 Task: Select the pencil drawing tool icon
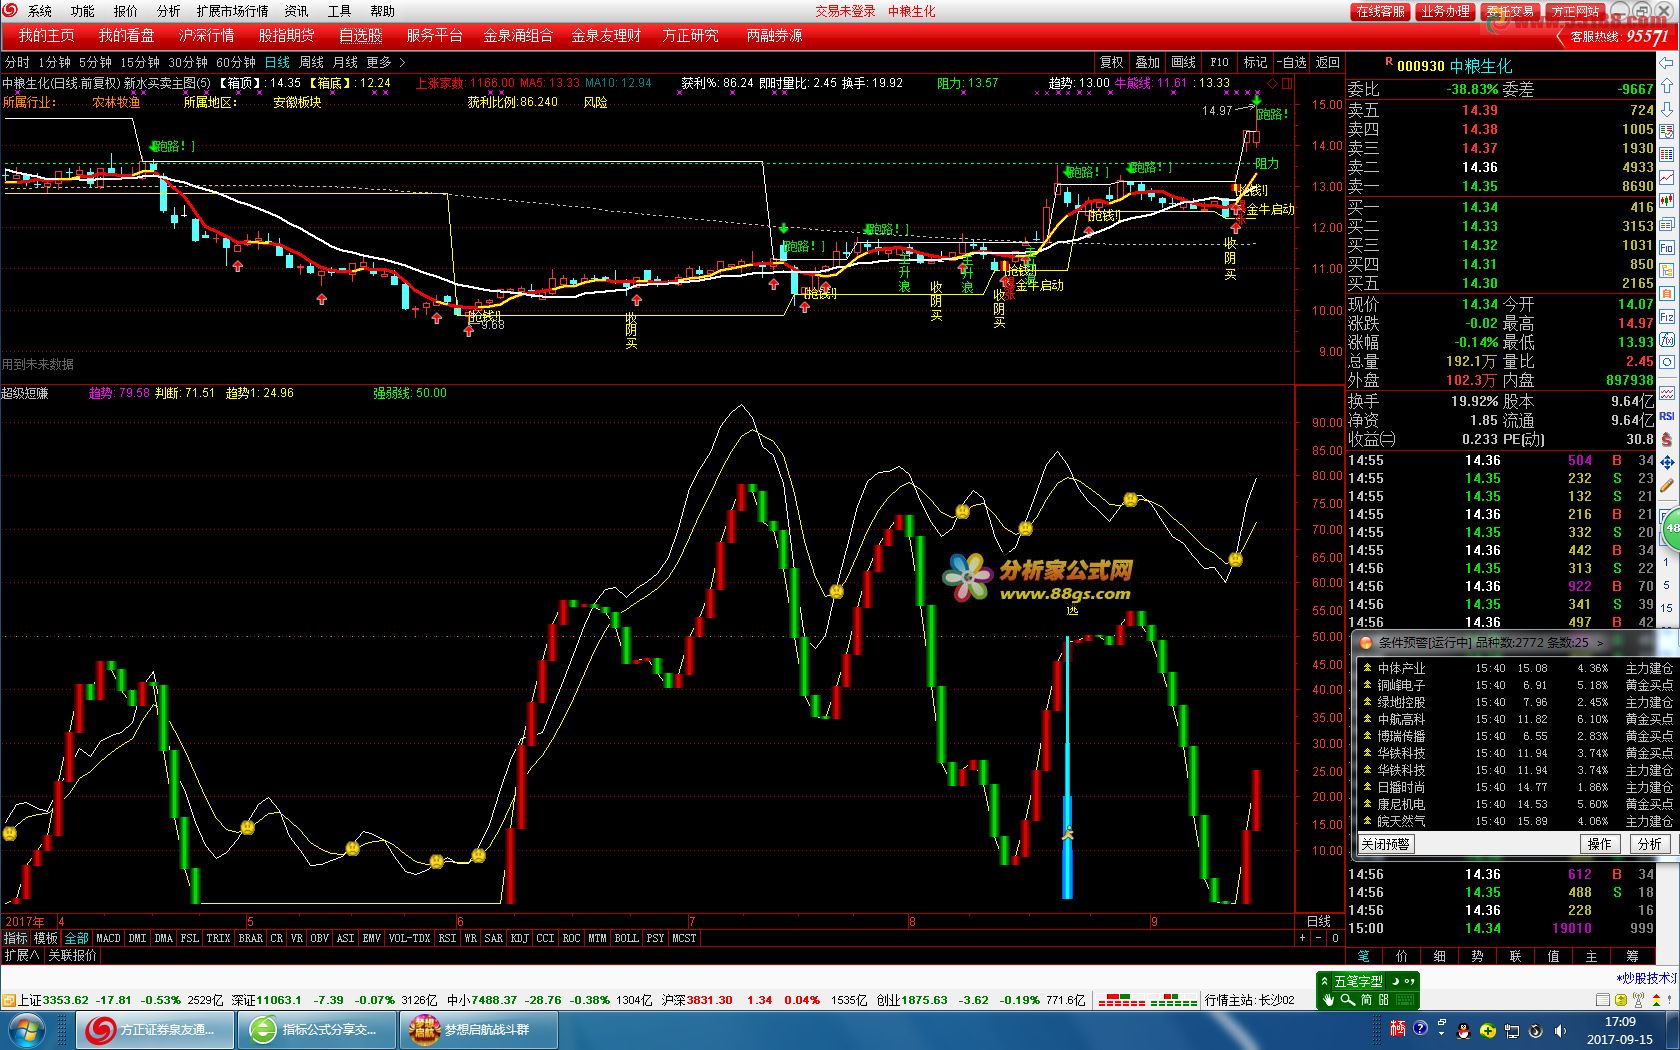pyautogui.click(x=1667, y=486)
